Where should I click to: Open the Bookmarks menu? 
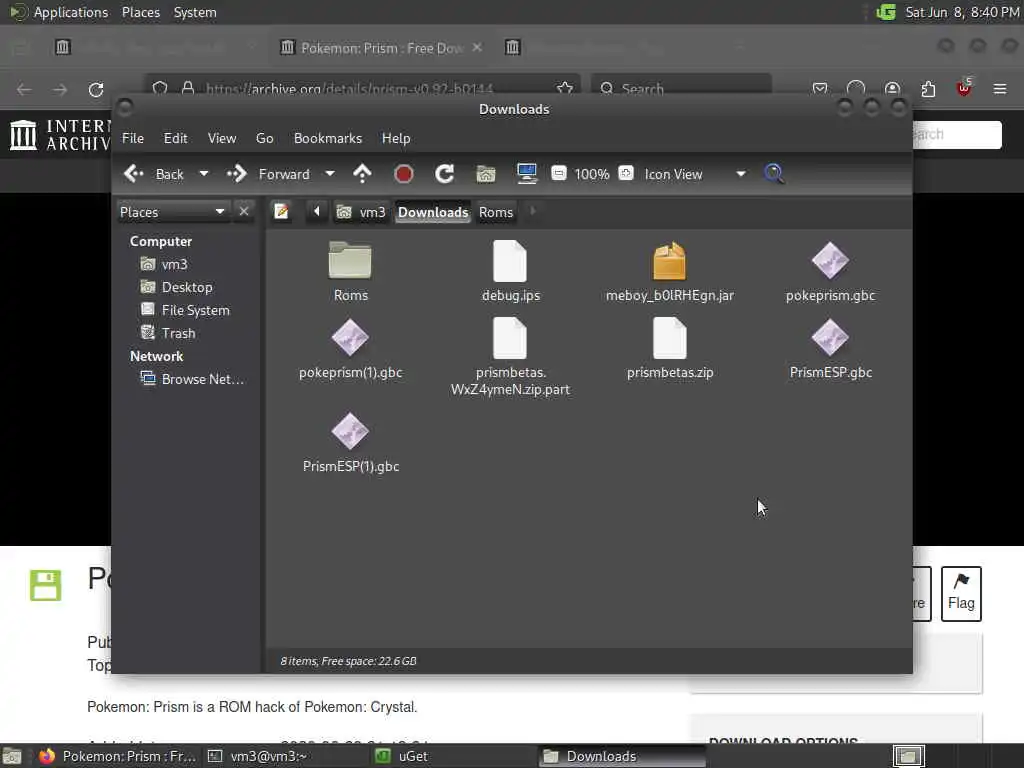coord(328,138)
